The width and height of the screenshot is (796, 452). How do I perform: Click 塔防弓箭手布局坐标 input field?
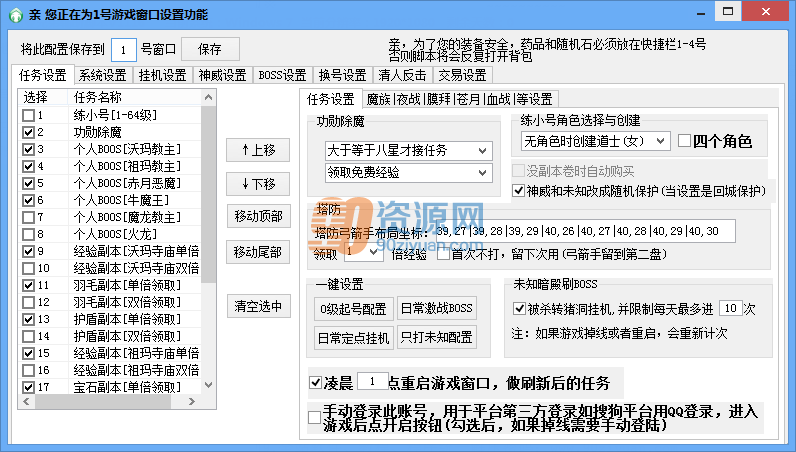[x=585, y=232]
